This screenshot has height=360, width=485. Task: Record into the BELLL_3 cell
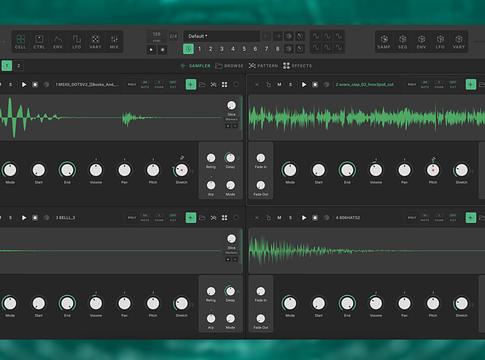(35, 218)
